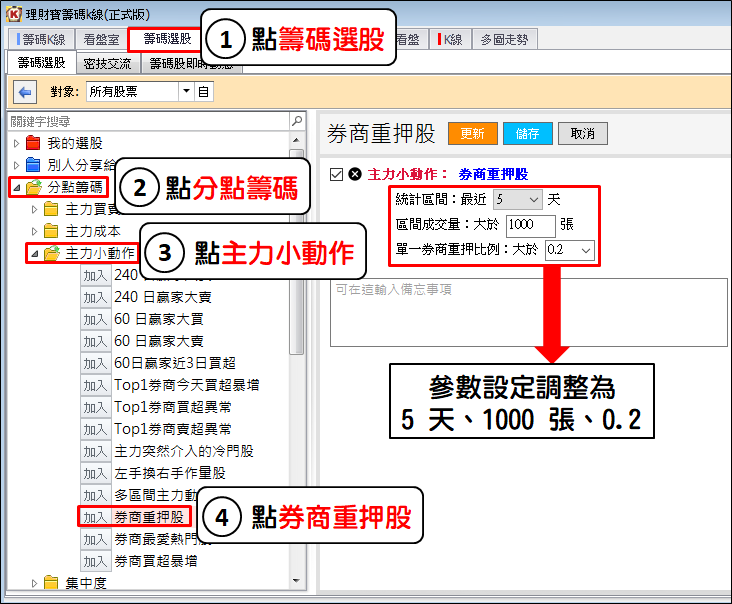Click the red 我的選股 folder icon
Image resolution: width=732 pixels, height=604 pixels.
[33, 143]
